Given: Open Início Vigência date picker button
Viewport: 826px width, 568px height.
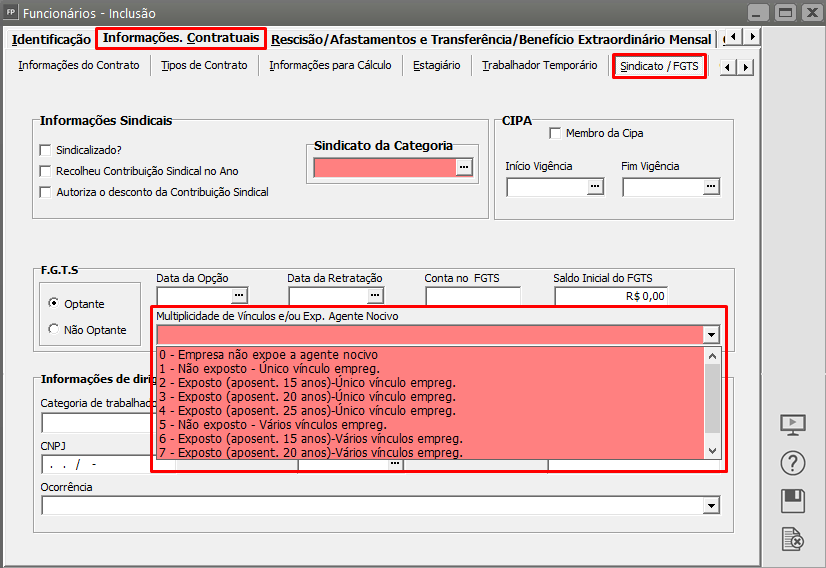Looking at the screenshot, I should [x=595, y=187].
